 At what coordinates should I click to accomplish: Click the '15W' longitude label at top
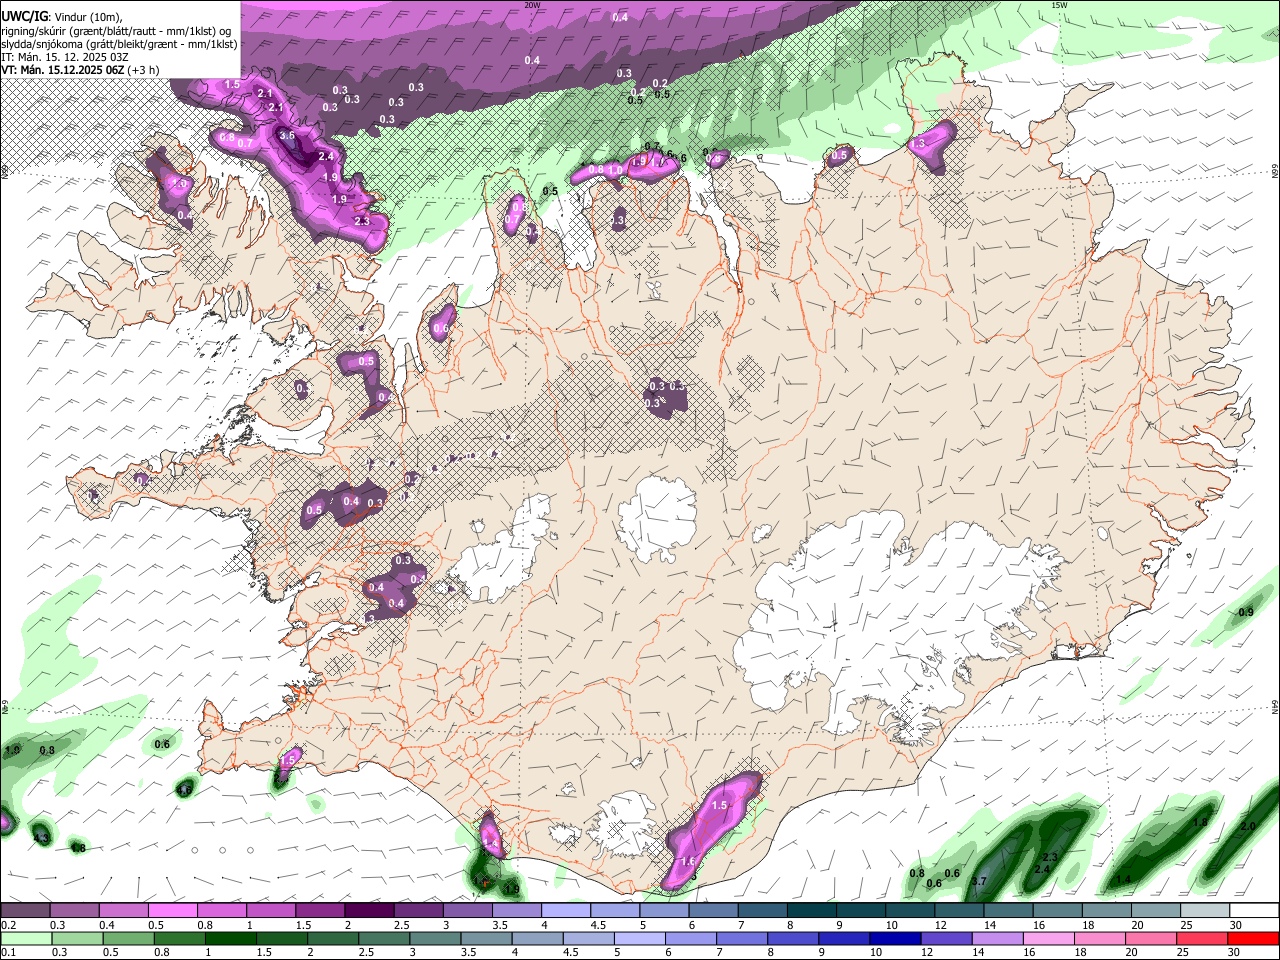[1058, 5]
